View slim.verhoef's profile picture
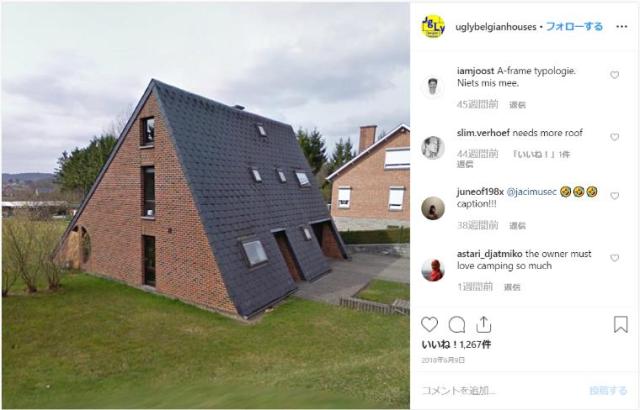The height and width of the screenshot is (410, 640). (x=433, y=148)
